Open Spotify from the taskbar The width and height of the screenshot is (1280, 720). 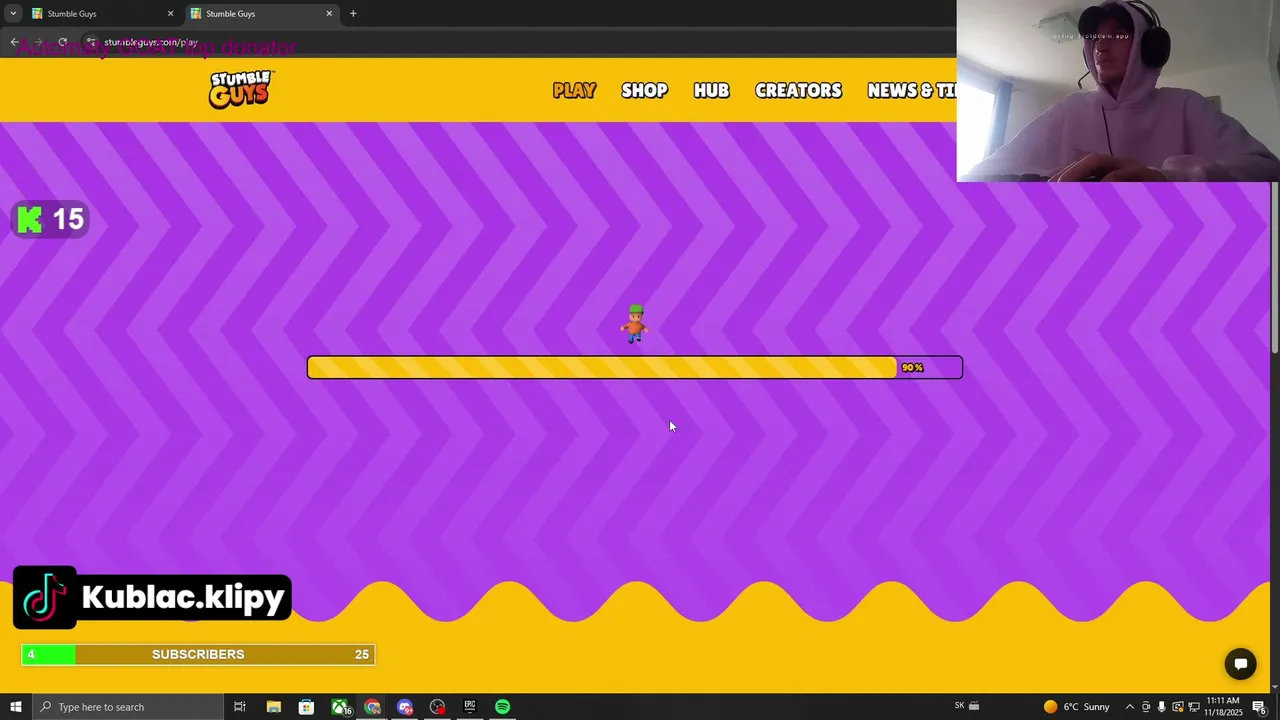point(502,707)
